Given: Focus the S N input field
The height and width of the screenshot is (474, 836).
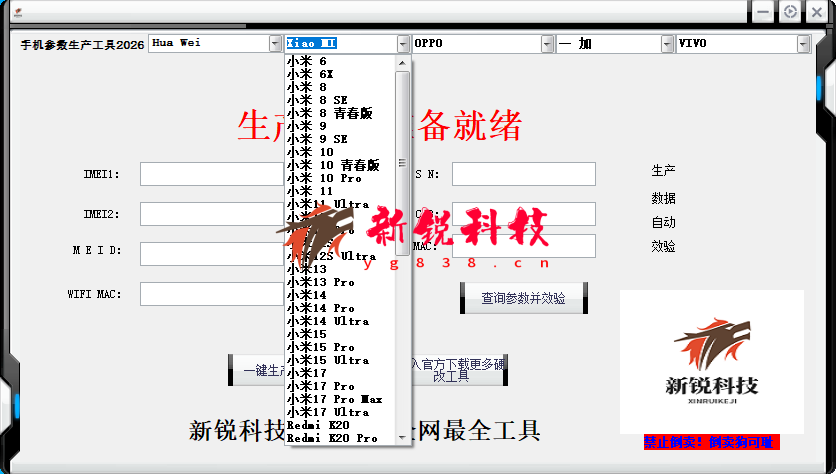Looking at the screenshot, I should coord(524,174).
